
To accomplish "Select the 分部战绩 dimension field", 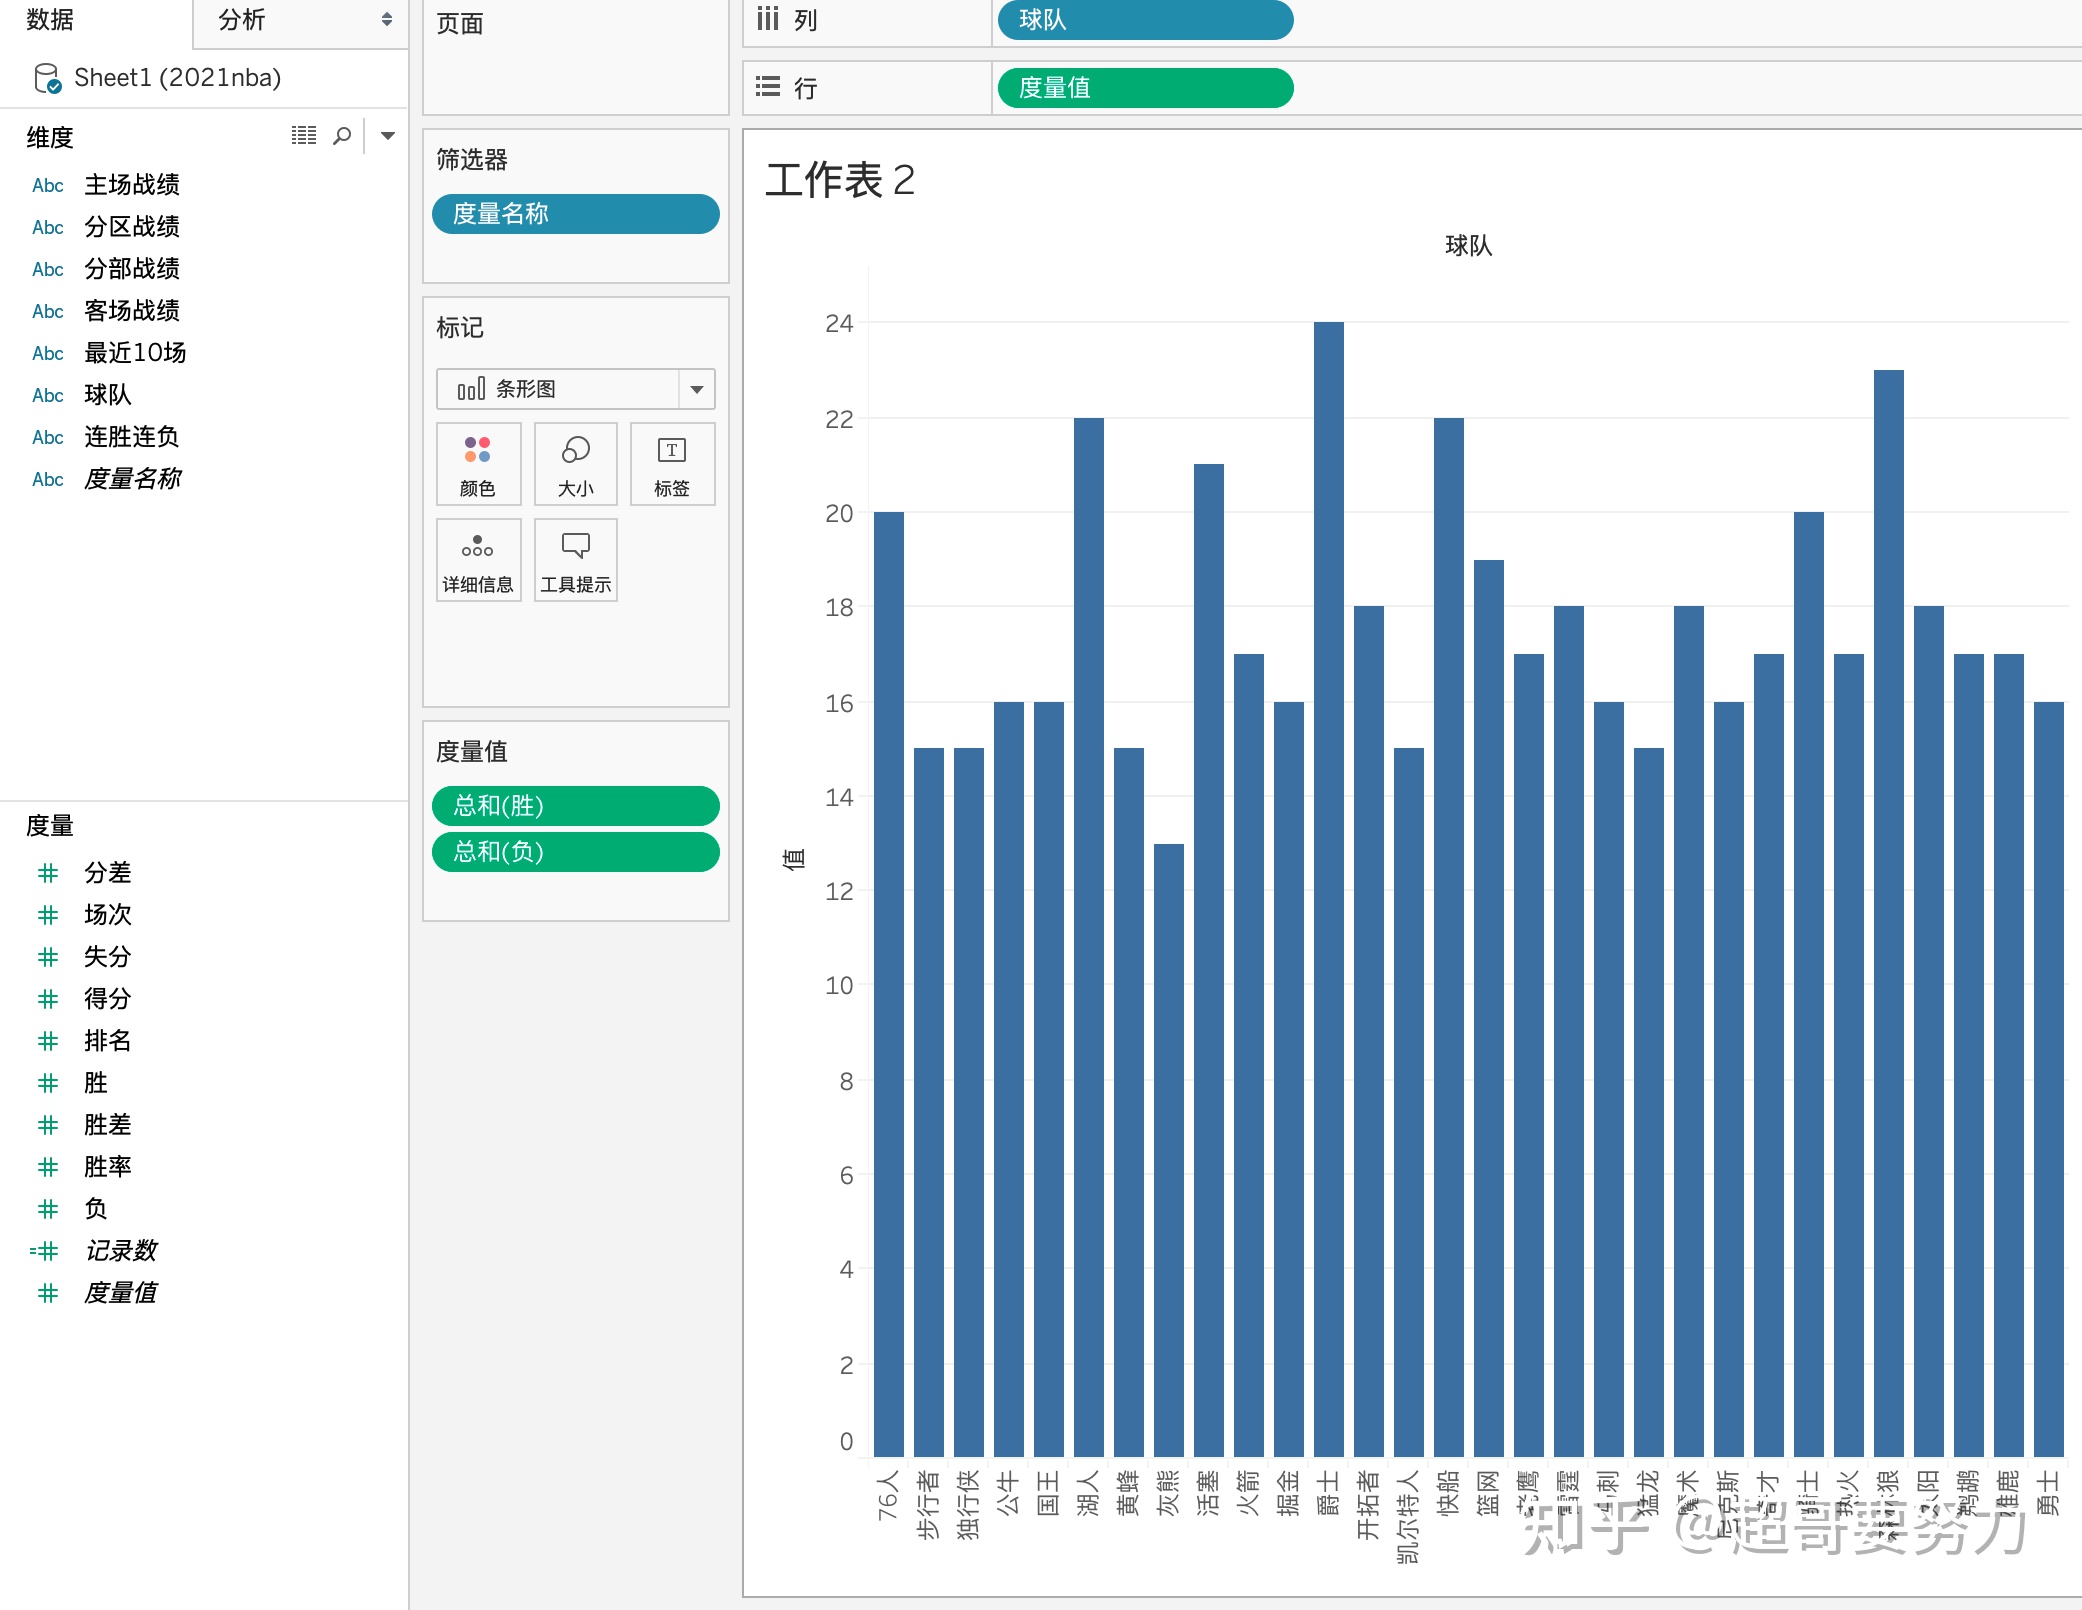I will pos(132,269).
